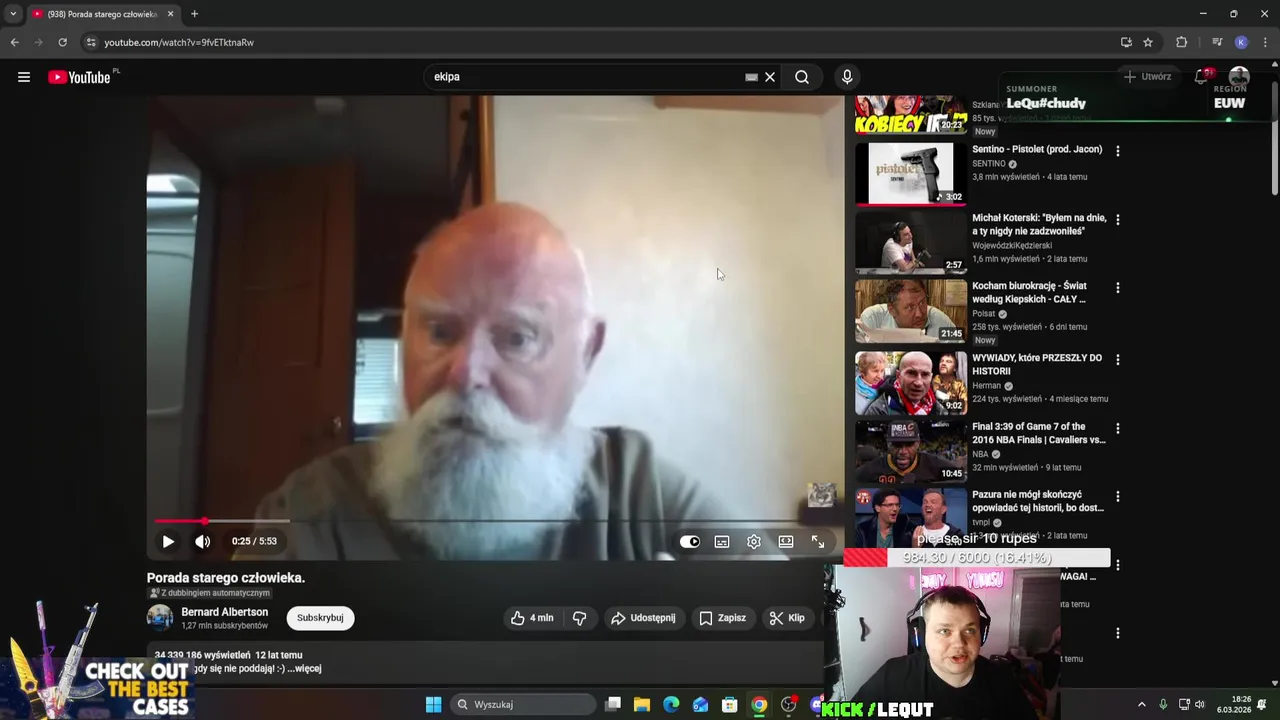Open options menu for WYWIADY video
1280x720 pixels.
[x=1118, y=359]
